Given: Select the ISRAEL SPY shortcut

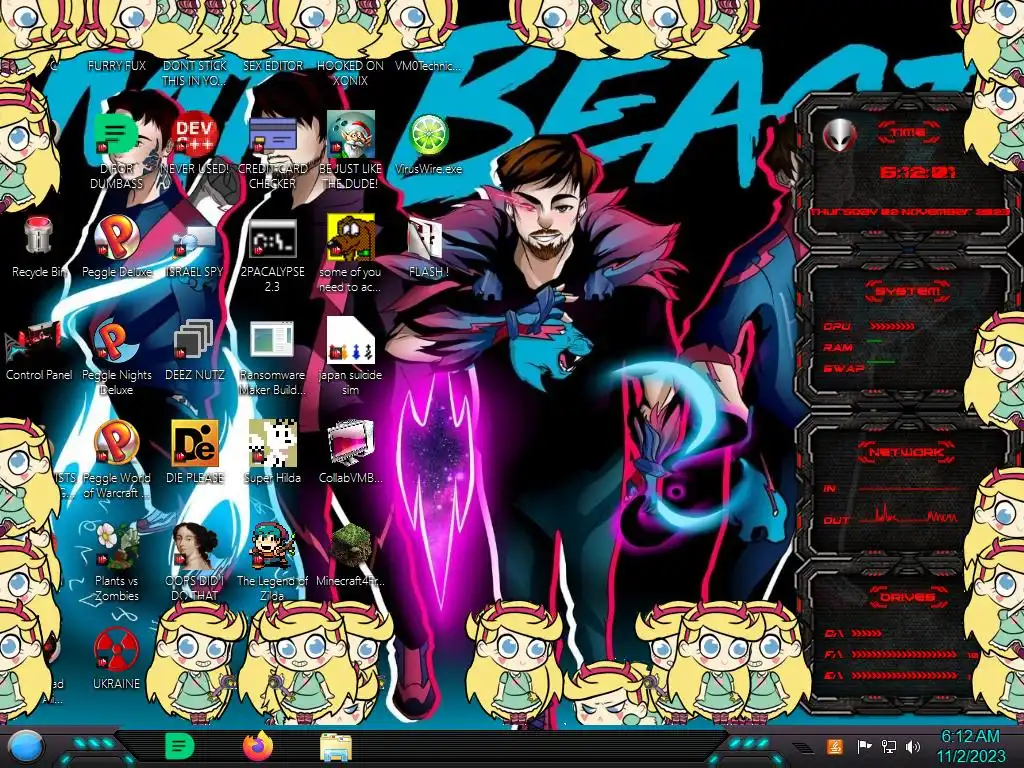Looking at the screenshot, I should point(195,240).
